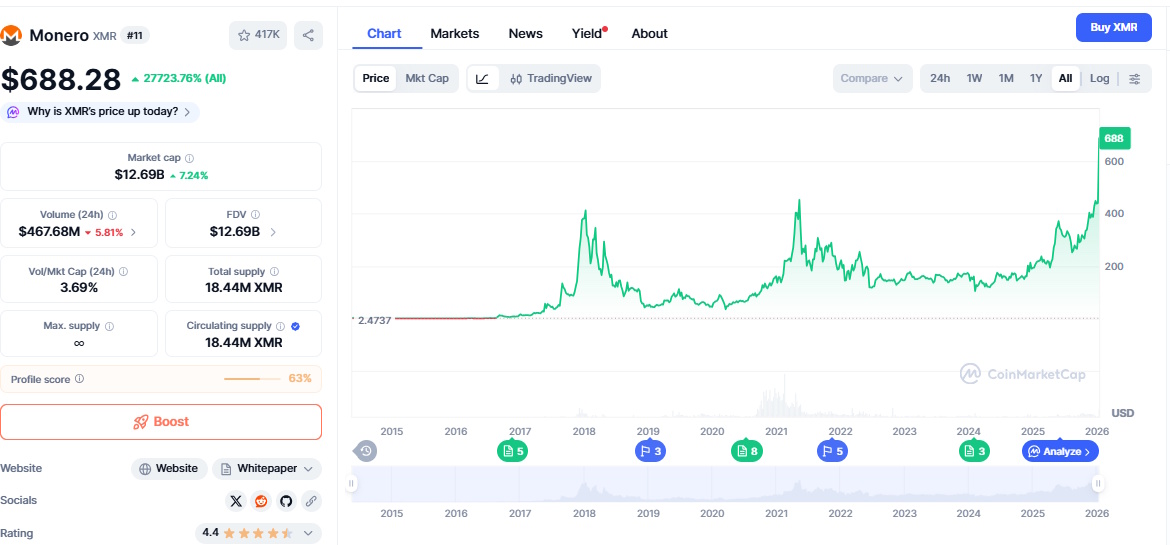Switch chart to Mkt Cap view
Viewport: 1170px width, 545px height.
(427, 79)
